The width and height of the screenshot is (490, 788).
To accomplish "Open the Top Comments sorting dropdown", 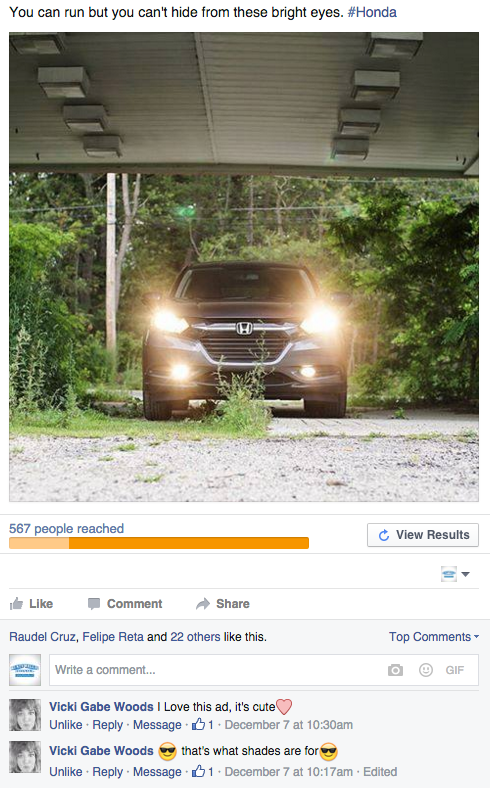I will (434, 637).
